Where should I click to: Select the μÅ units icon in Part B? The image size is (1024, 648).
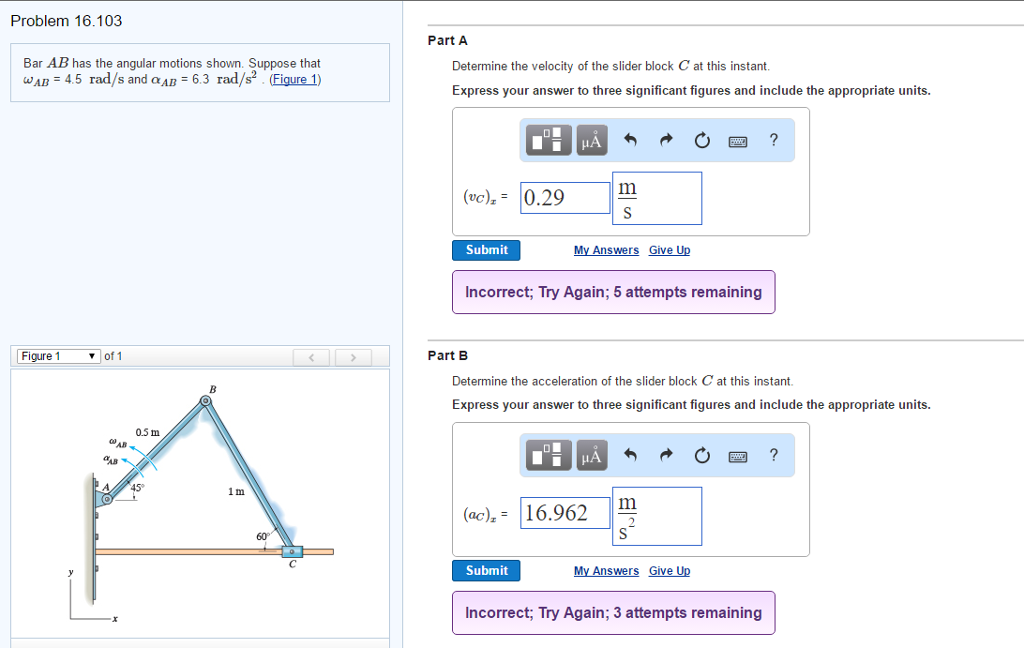(x=590, y=455)
